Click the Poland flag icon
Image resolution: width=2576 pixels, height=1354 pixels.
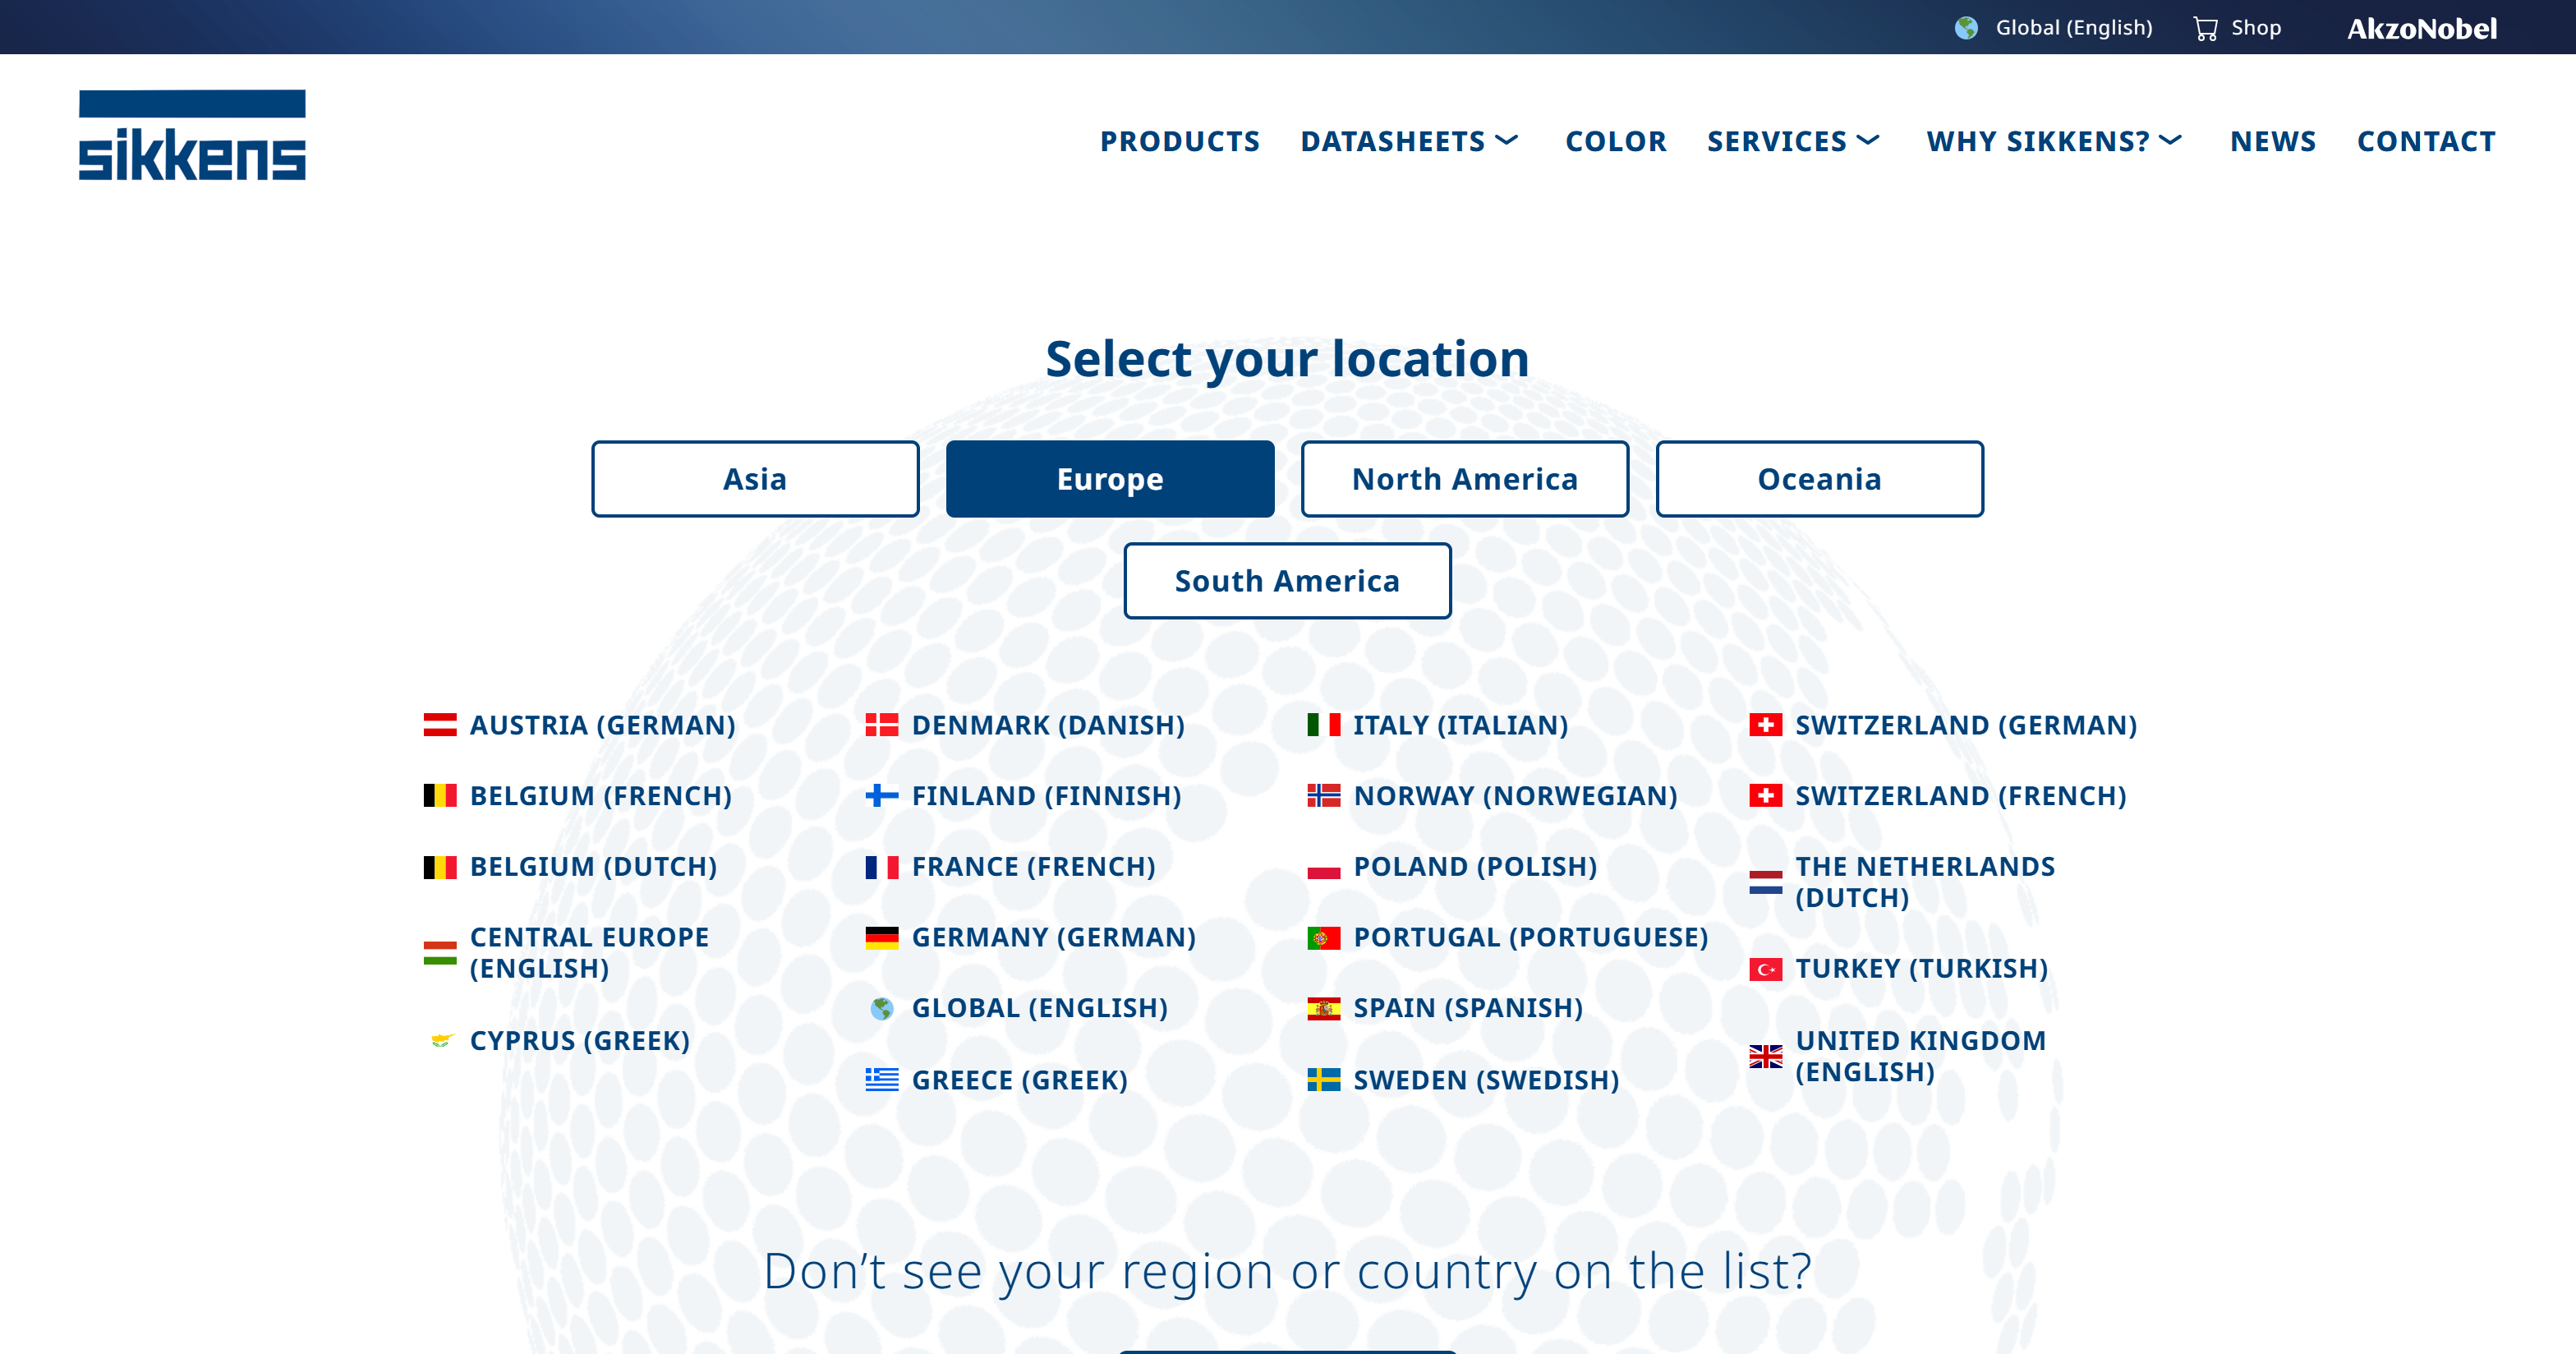(x=1324, y=867)
